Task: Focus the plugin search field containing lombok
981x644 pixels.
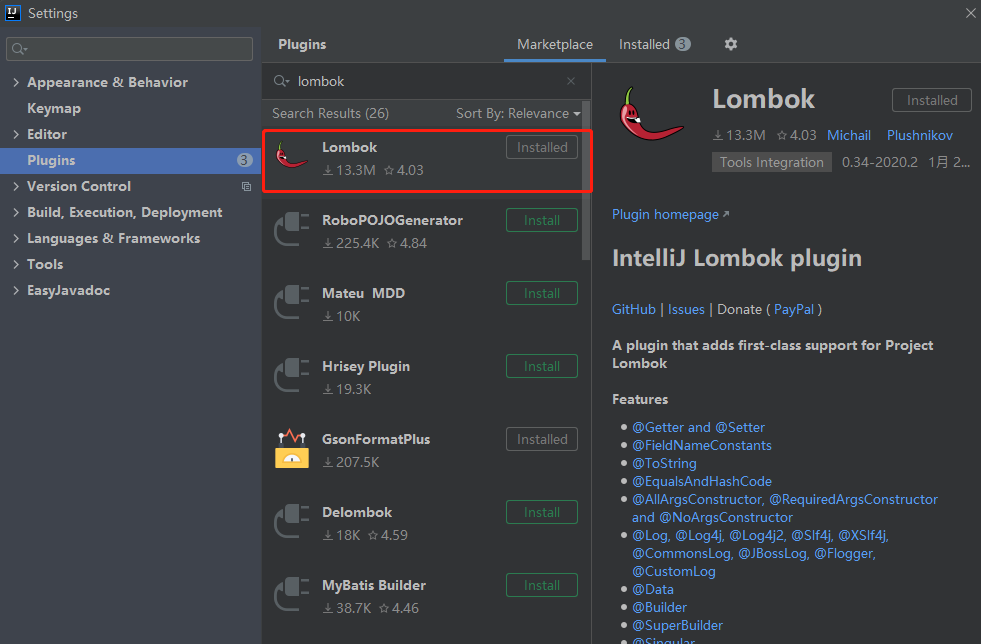Action: point(425,81)
